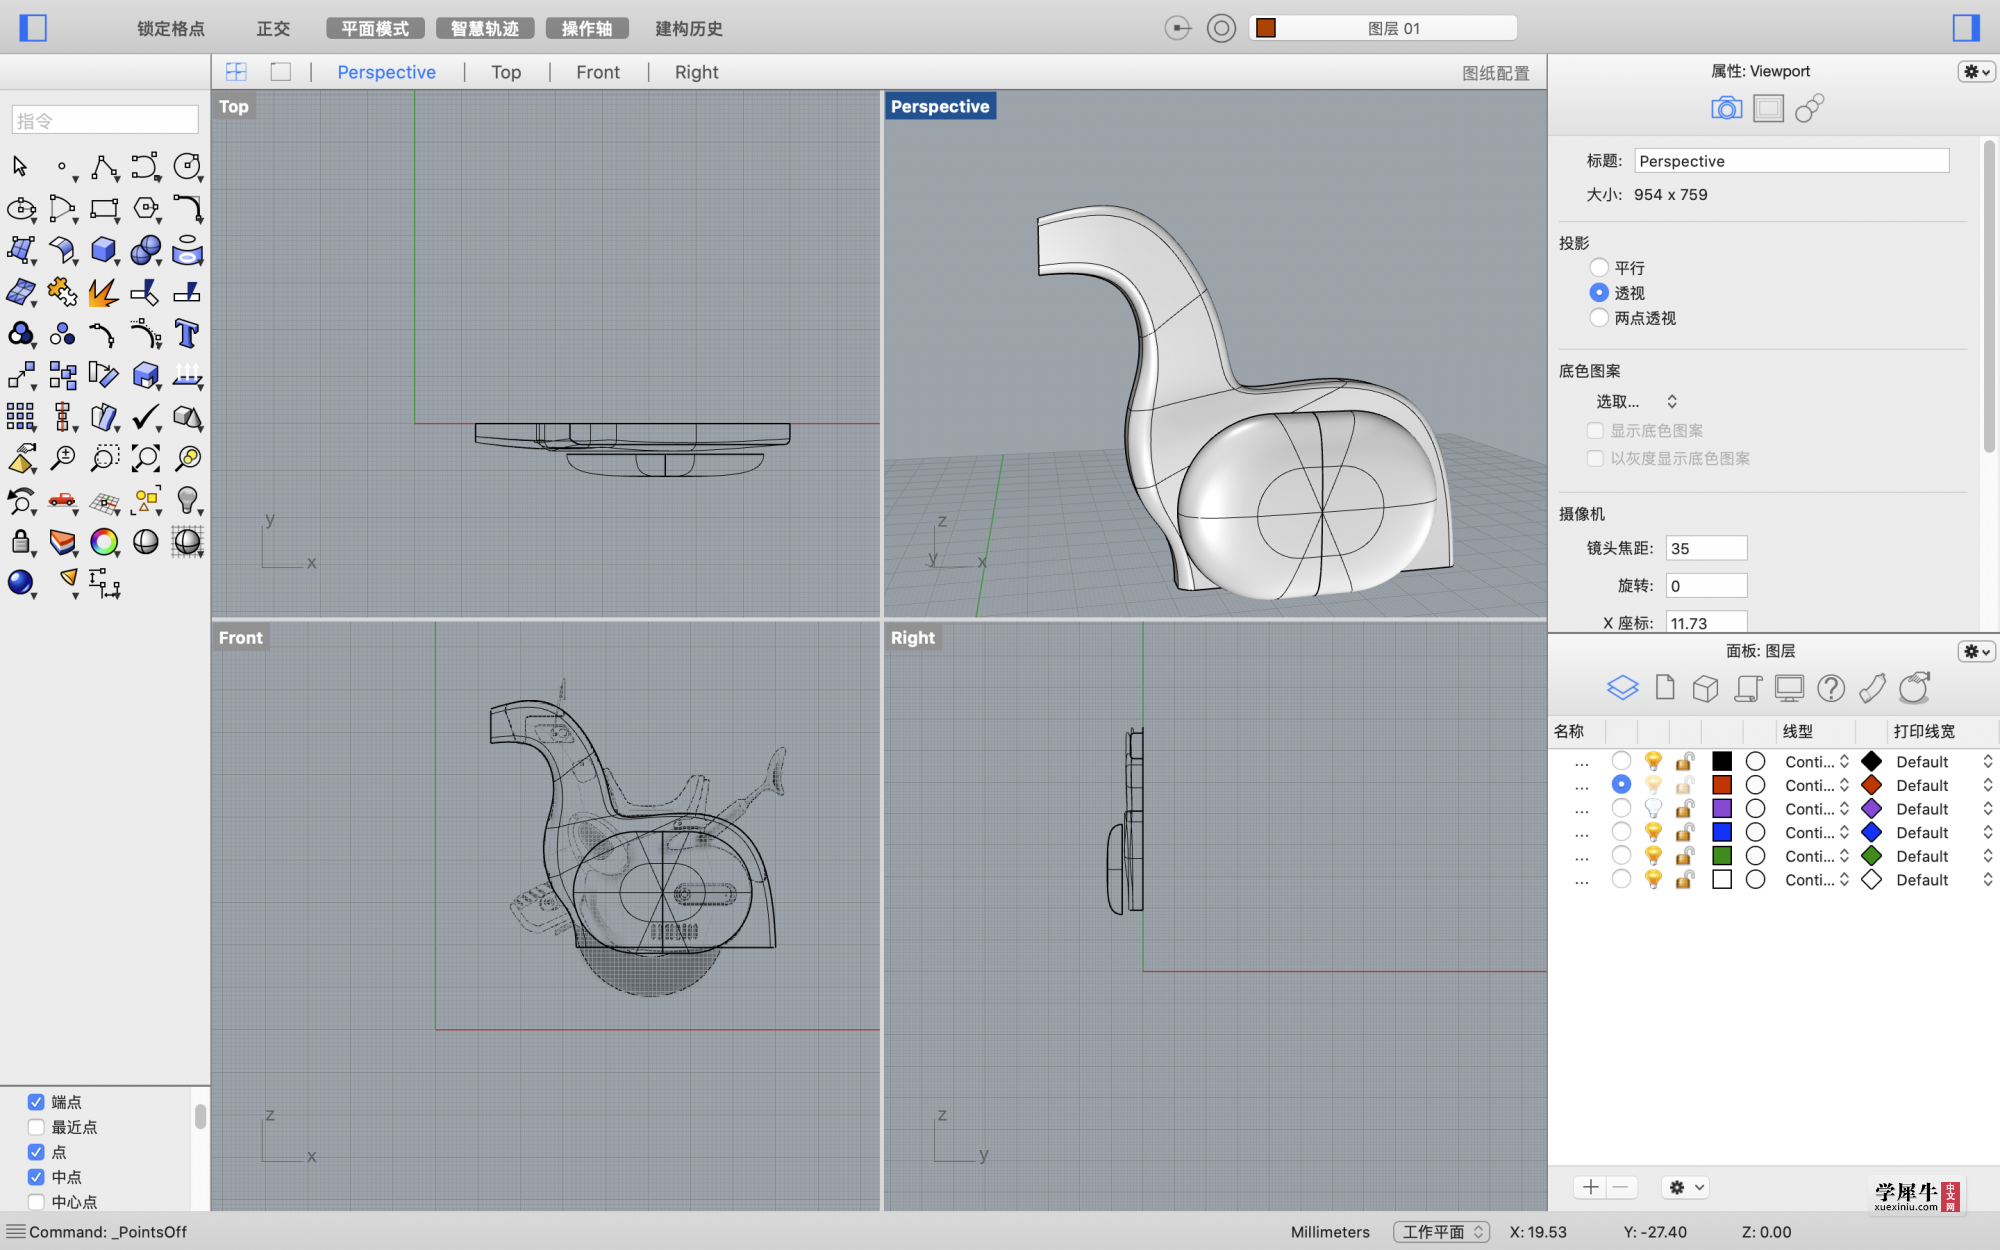Click current layer orange swatch in toolbar
Viewport: 2000px width, 1250px height.
tap(1266, 28)
